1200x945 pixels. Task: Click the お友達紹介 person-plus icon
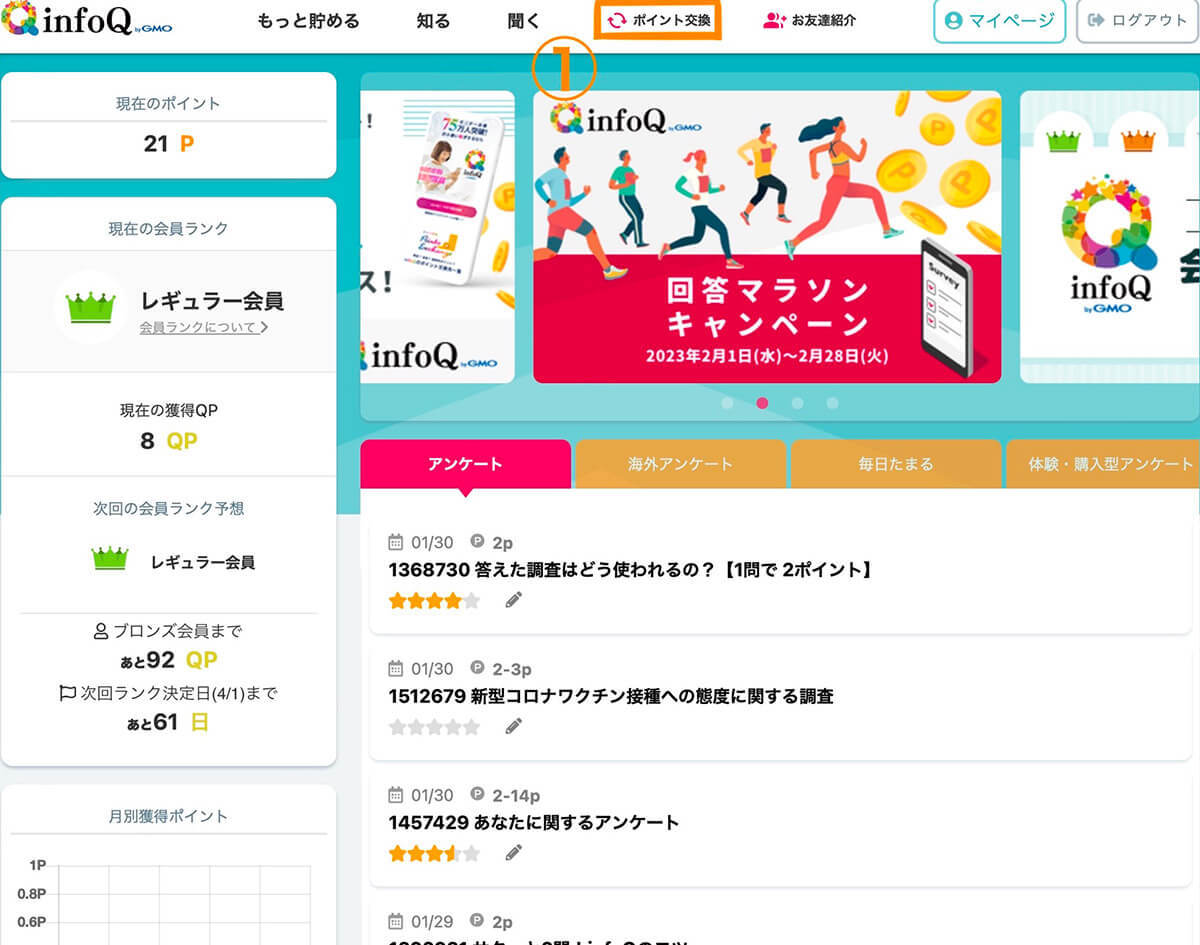coord(774,20)
